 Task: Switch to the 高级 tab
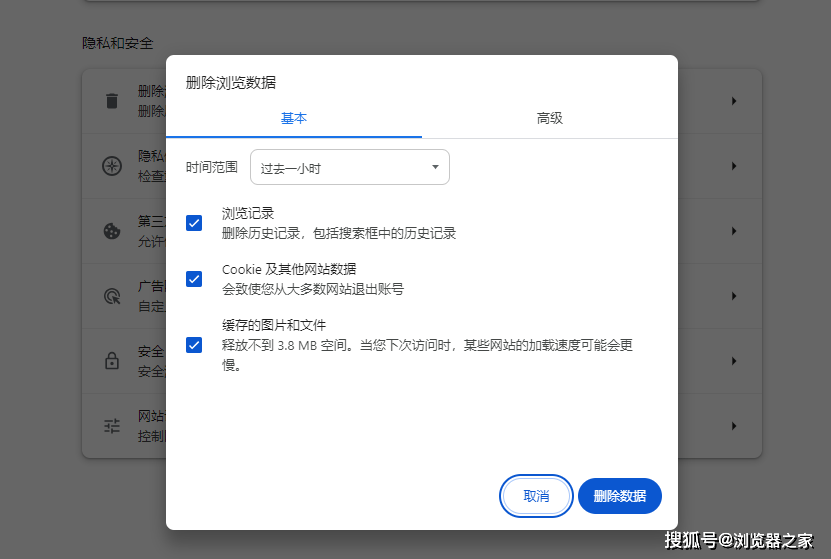(x=550, y=118)
